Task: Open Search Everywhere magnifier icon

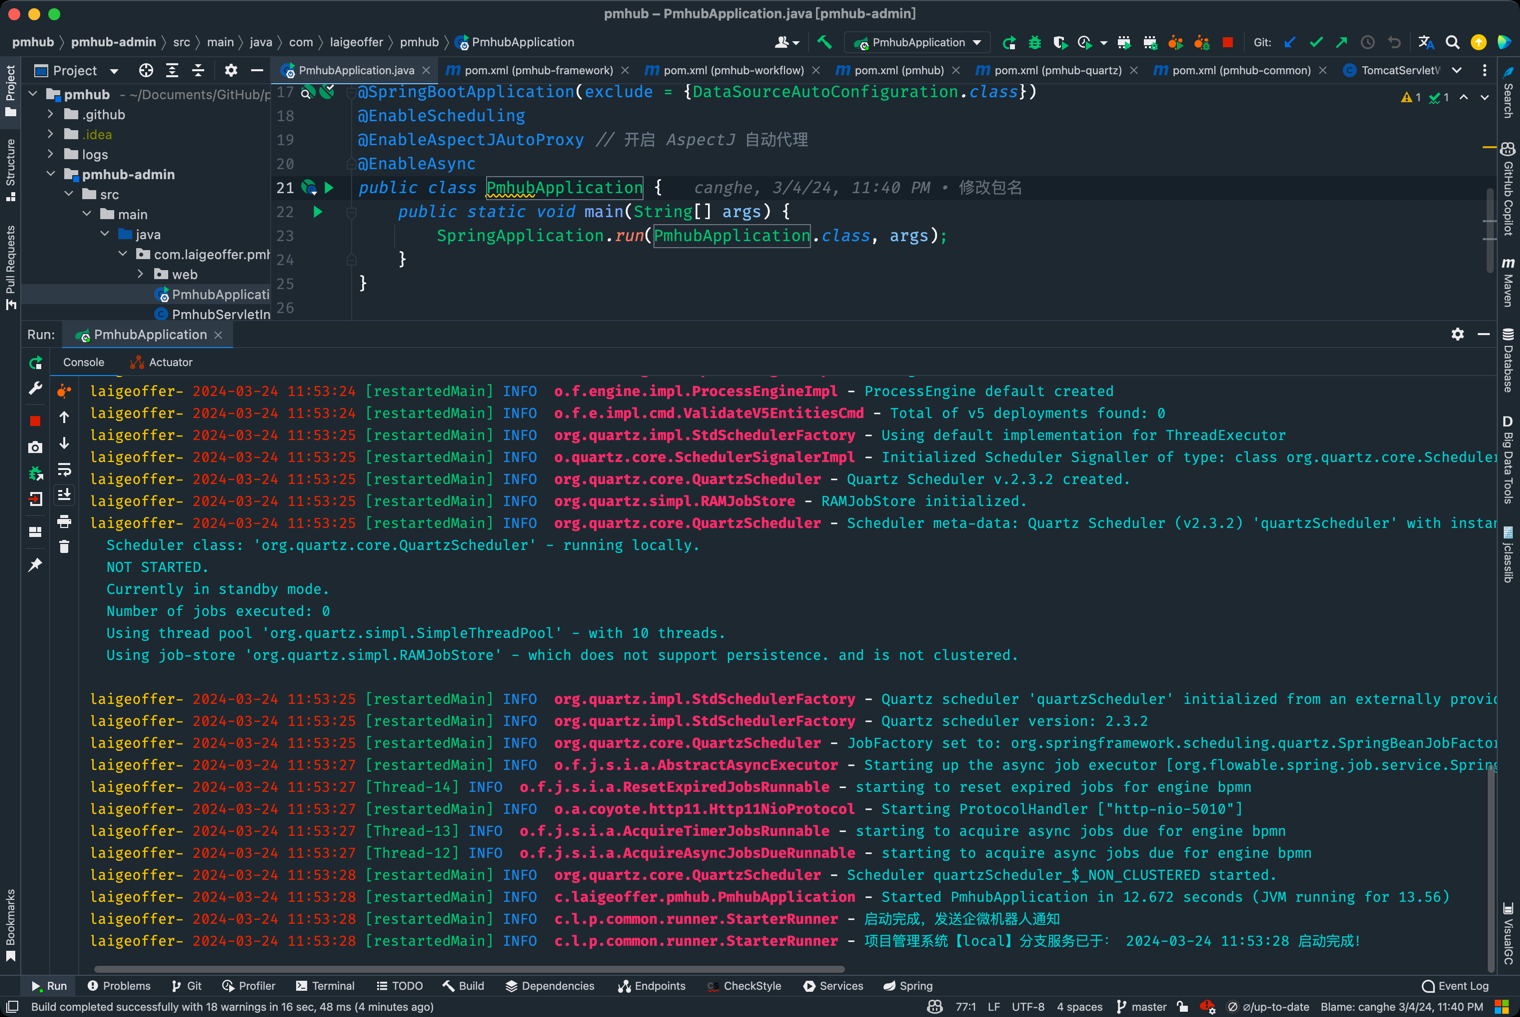Action: coord(1453,42)
